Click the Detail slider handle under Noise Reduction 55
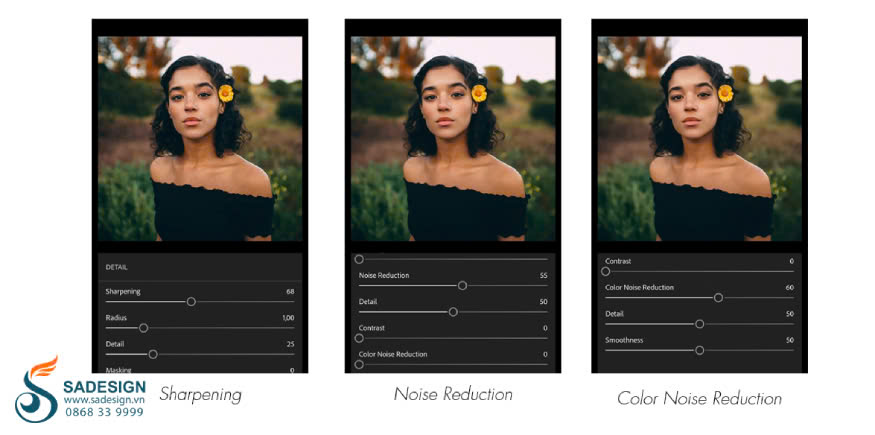 (x=453, y=312)
